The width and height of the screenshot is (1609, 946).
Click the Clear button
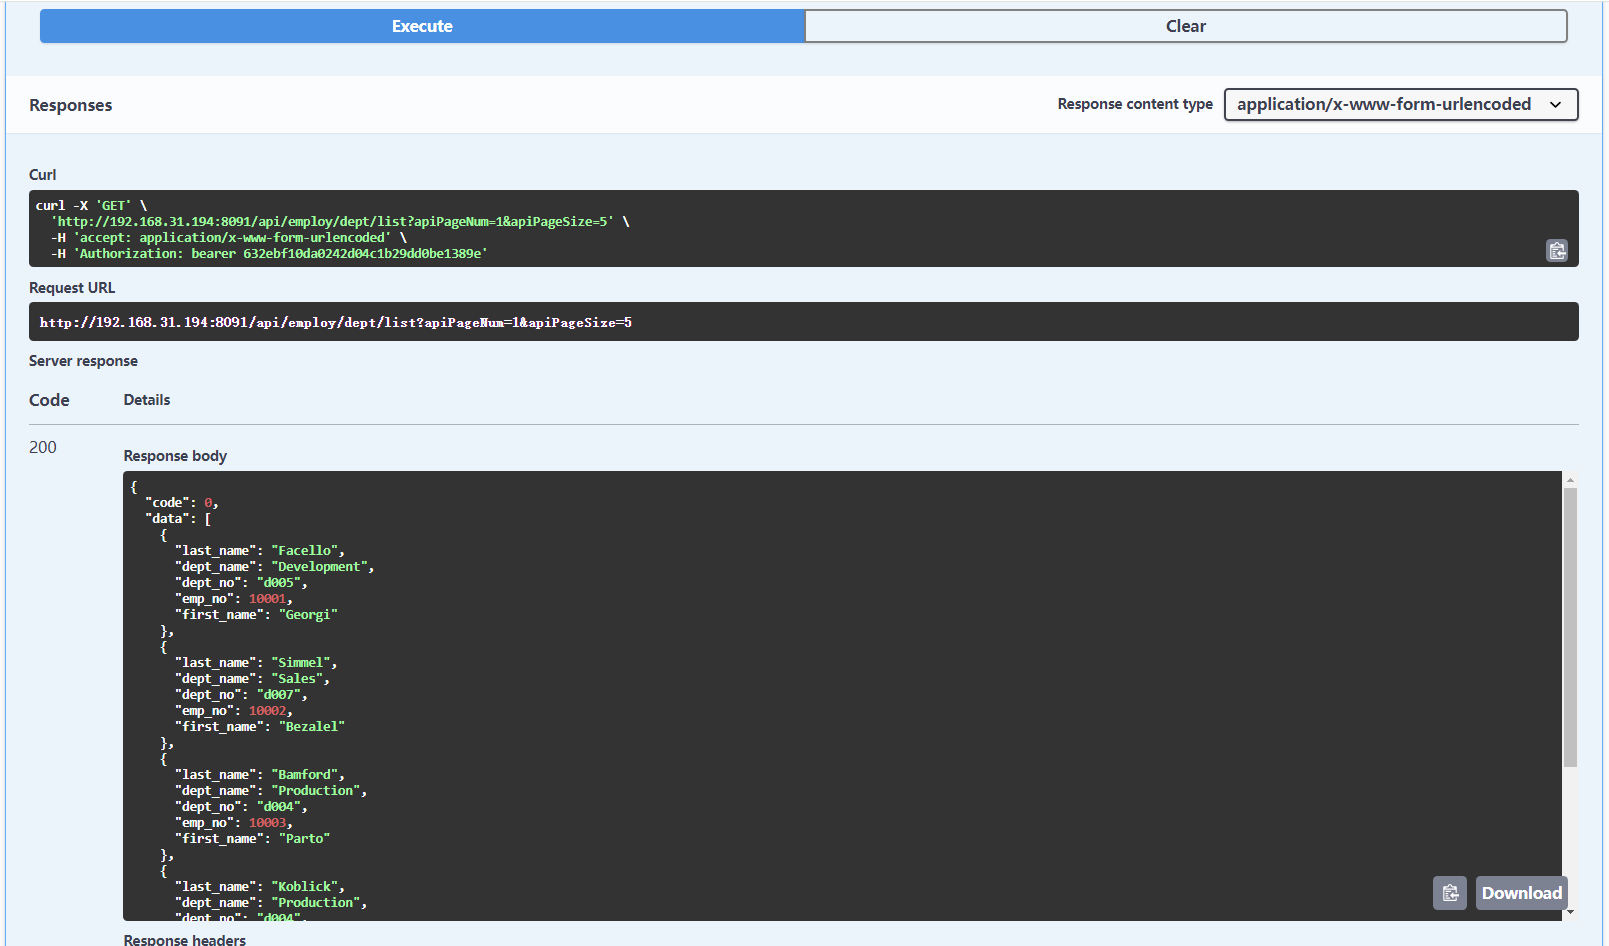(x=1186, y=26)
